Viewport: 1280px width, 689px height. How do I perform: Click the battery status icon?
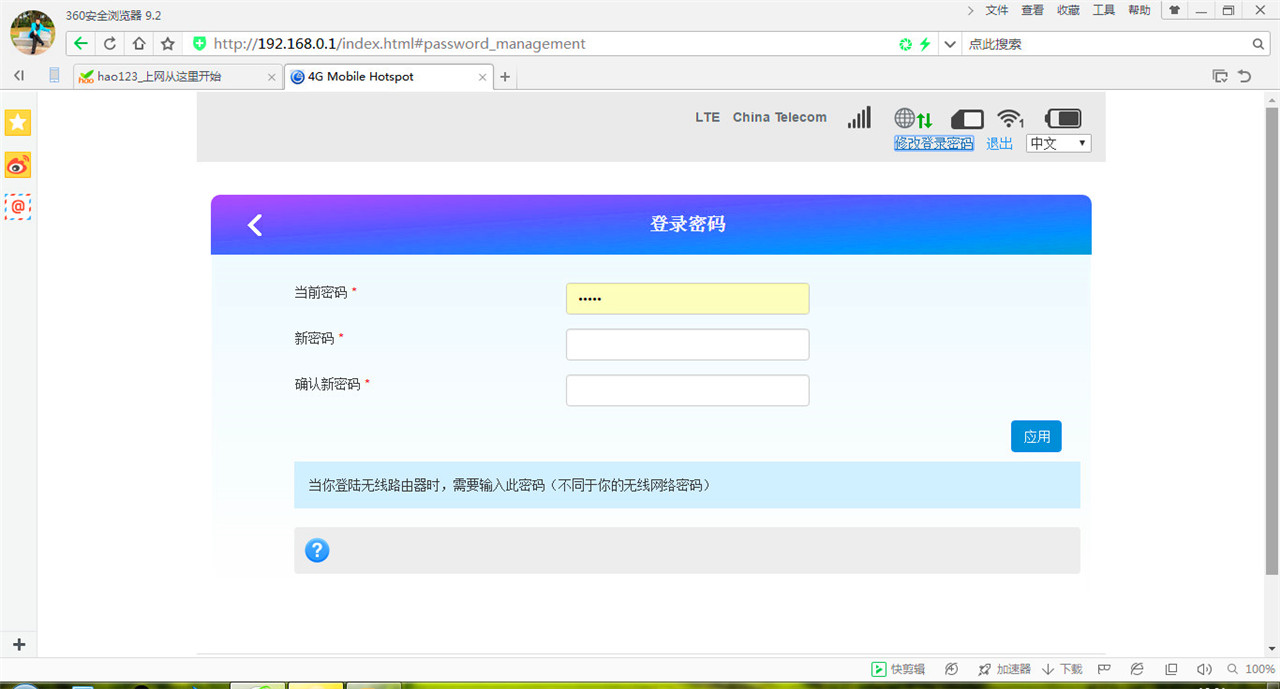(1062, 117)
